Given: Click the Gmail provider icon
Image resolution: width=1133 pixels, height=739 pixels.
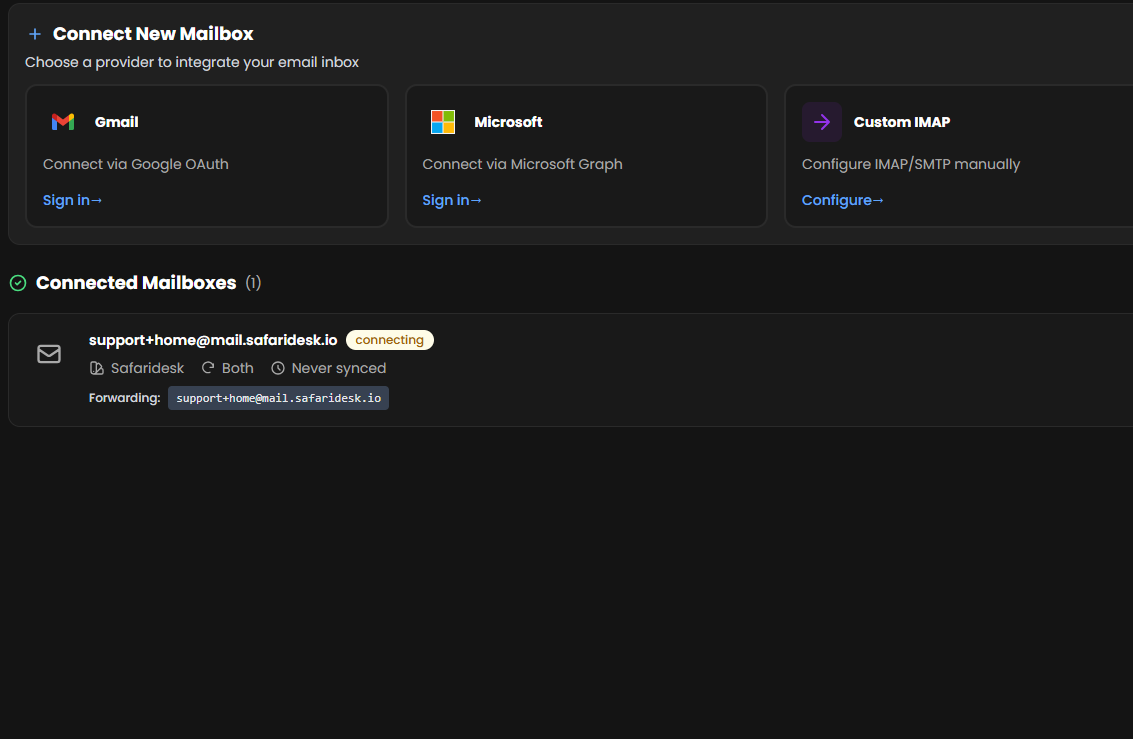Looking at the screenshot, I should point(62,121).
